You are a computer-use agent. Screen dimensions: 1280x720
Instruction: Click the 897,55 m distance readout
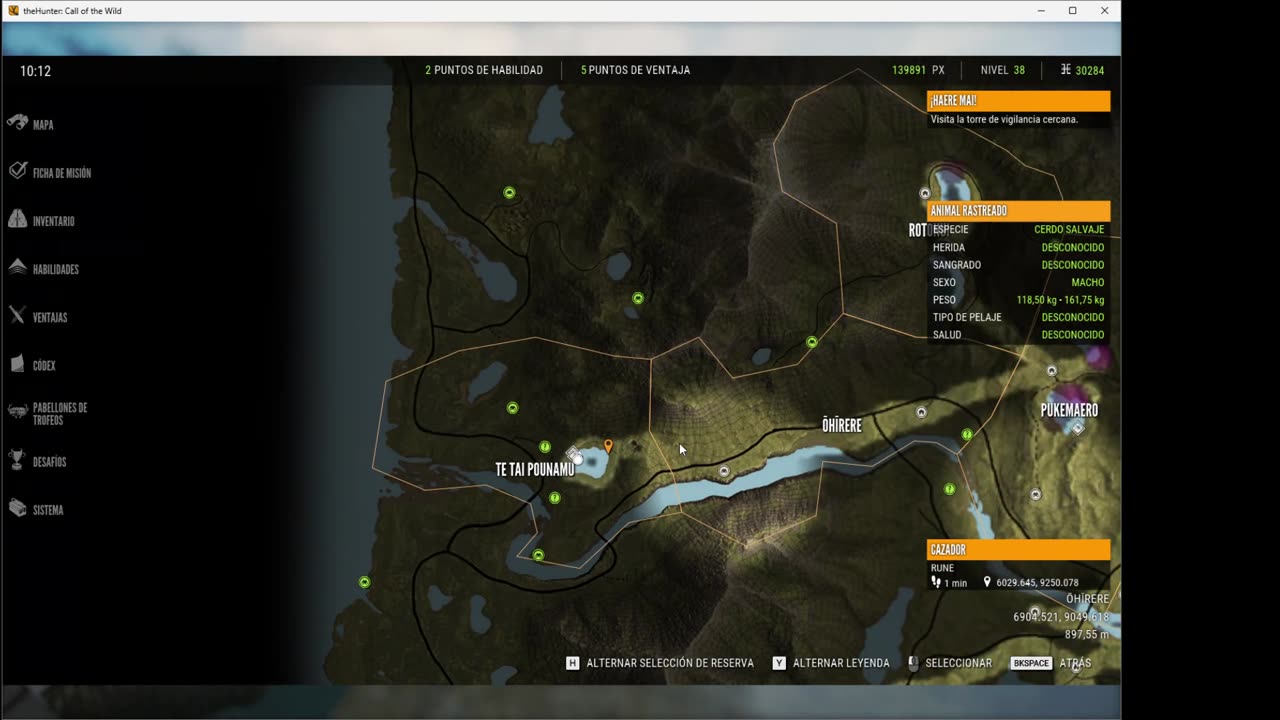coord(1086,635)
